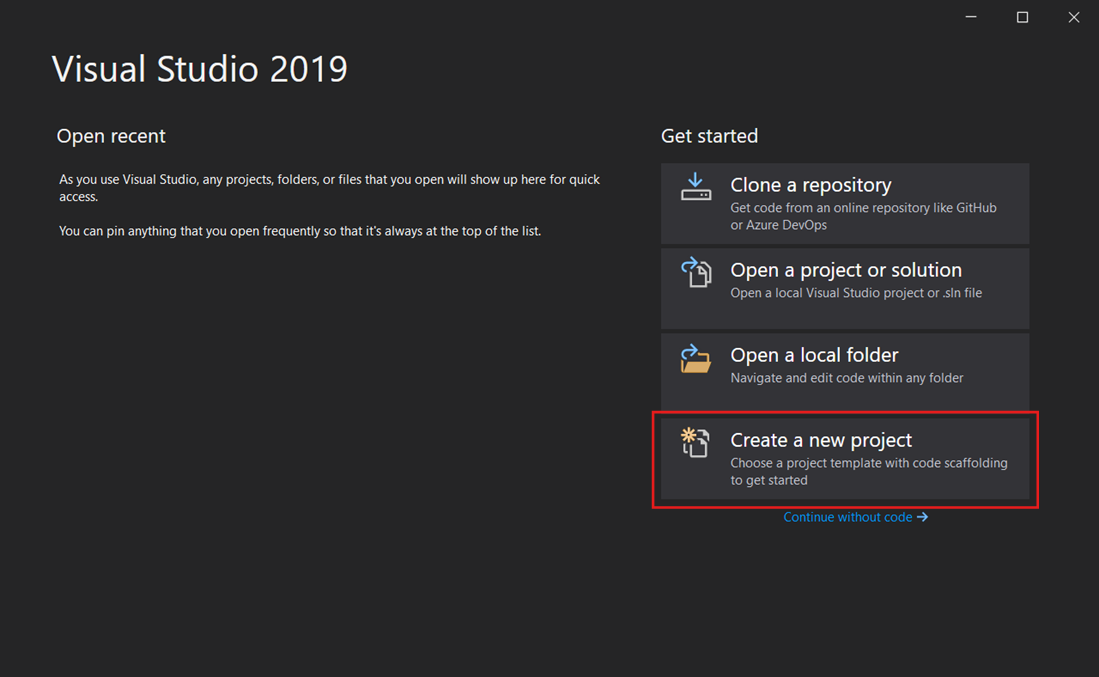Click the Open a local folder icon

coord(695,358)
